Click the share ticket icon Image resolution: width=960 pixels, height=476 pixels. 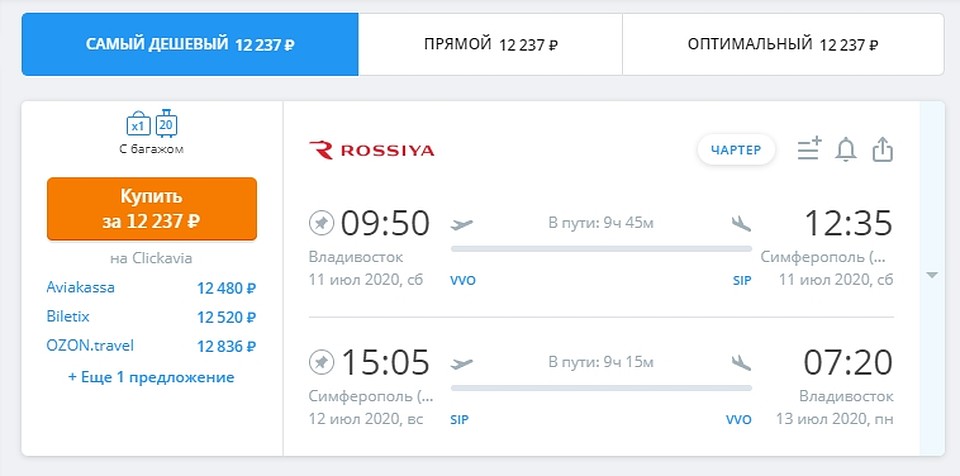pyautogui.click(x=882, y=149)
